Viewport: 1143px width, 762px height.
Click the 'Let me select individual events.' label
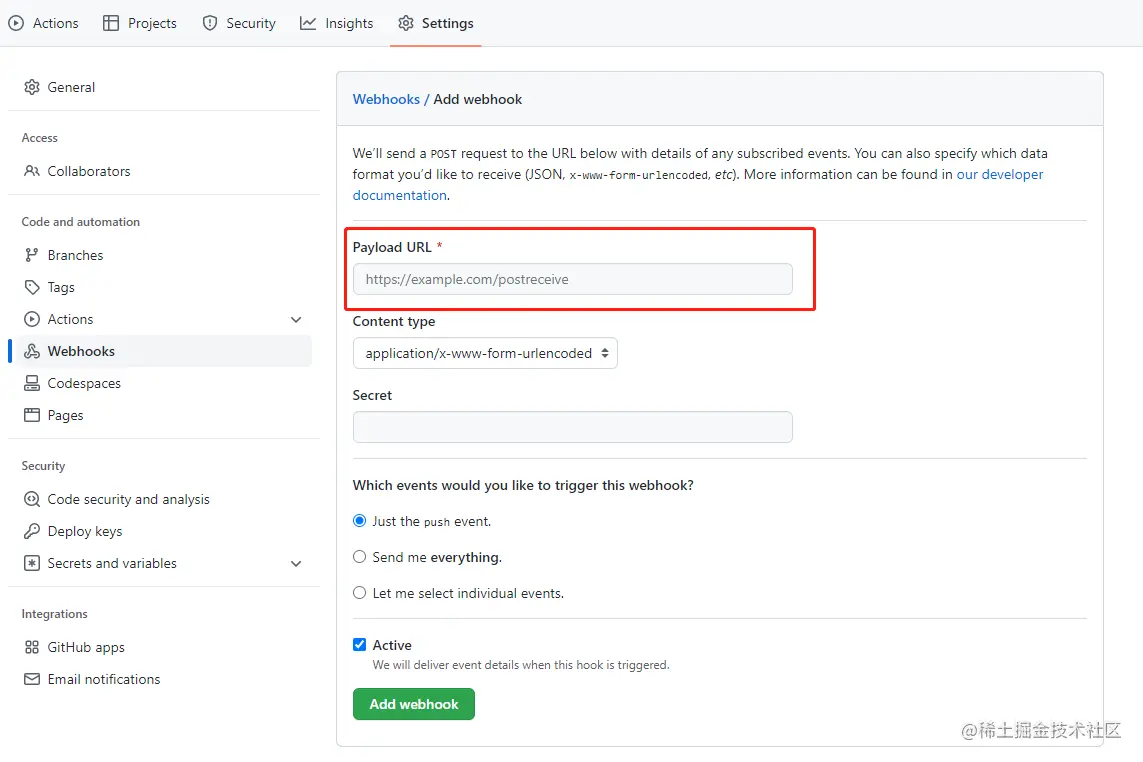468,594
